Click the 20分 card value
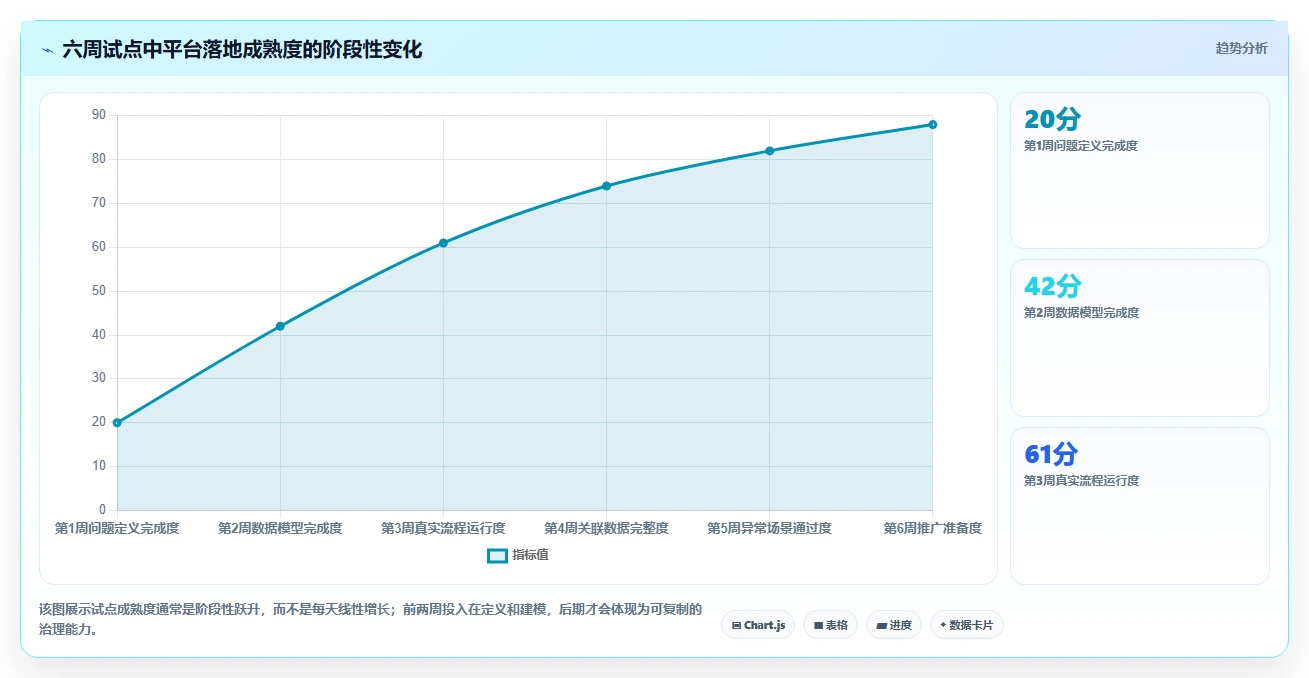 [x=1052, y=120]
